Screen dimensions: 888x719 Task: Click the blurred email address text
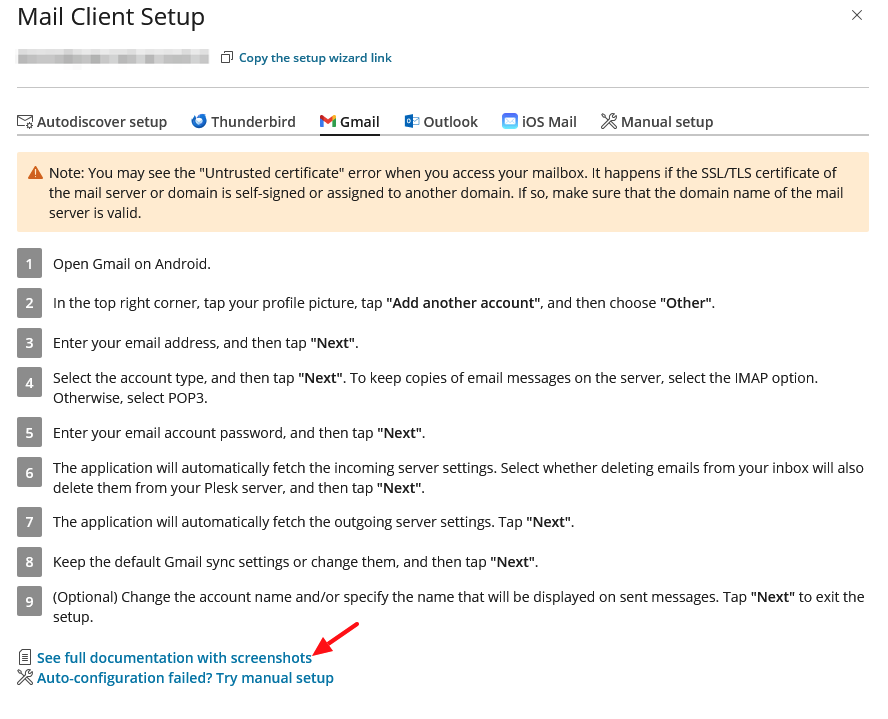[113, 58]
